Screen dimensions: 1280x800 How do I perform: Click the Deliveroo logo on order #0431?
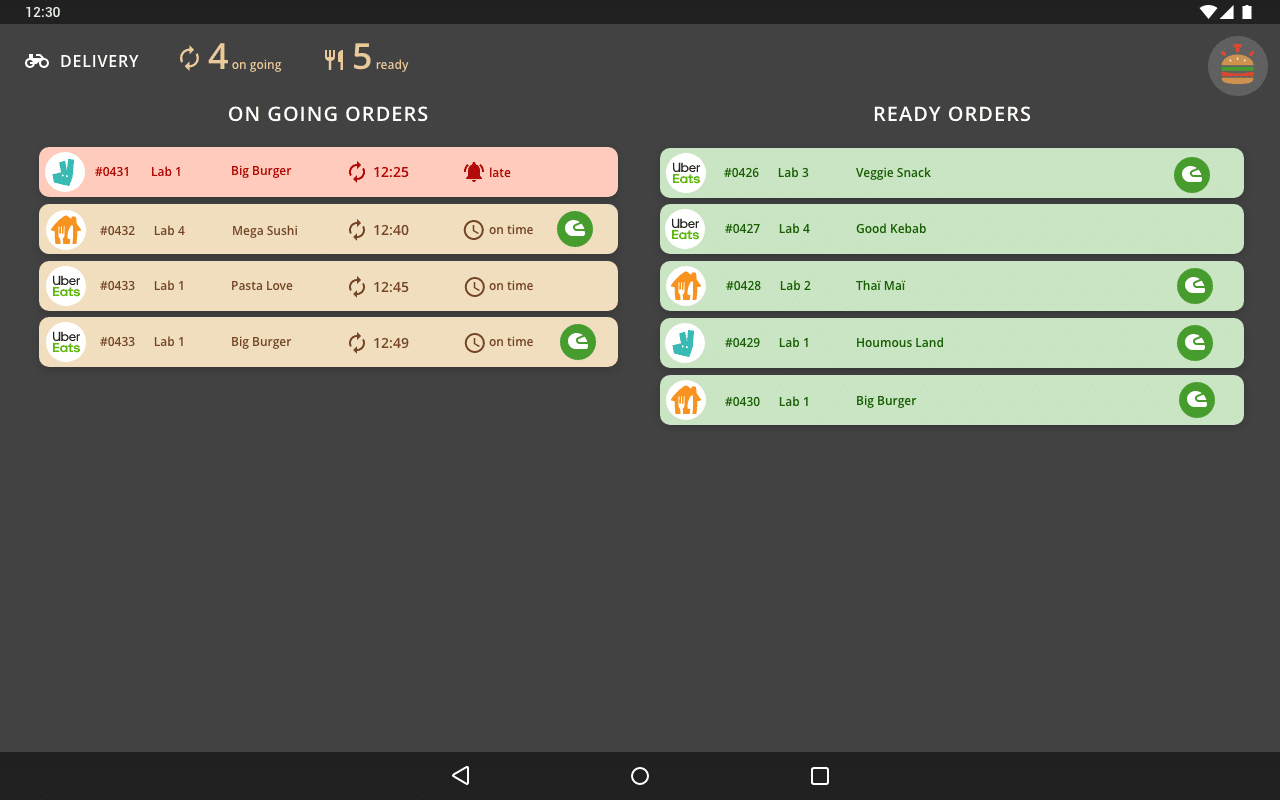[x=66, y=172]
